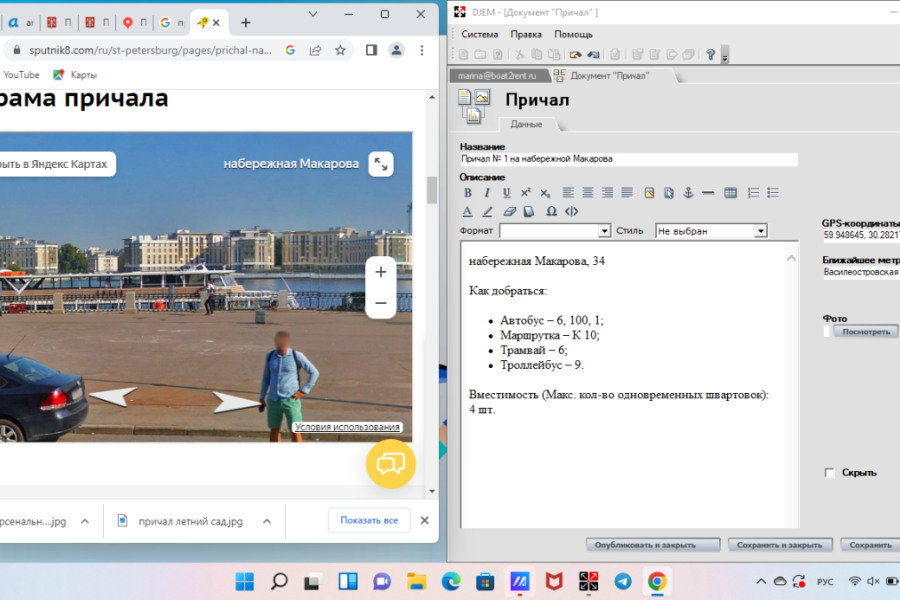This screenshot has height=600, width=900.
Task: Click the eraser (clear formatting) icon
Action: point(509,212)
